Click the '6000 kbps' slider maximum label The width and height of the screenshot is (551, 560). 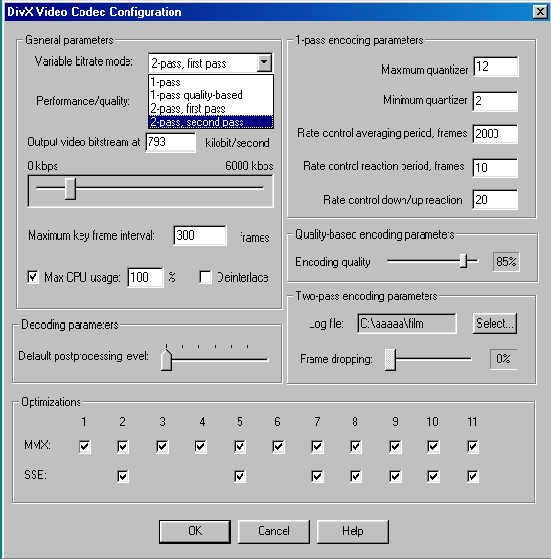pyautogui.click(x=249, y=166)
